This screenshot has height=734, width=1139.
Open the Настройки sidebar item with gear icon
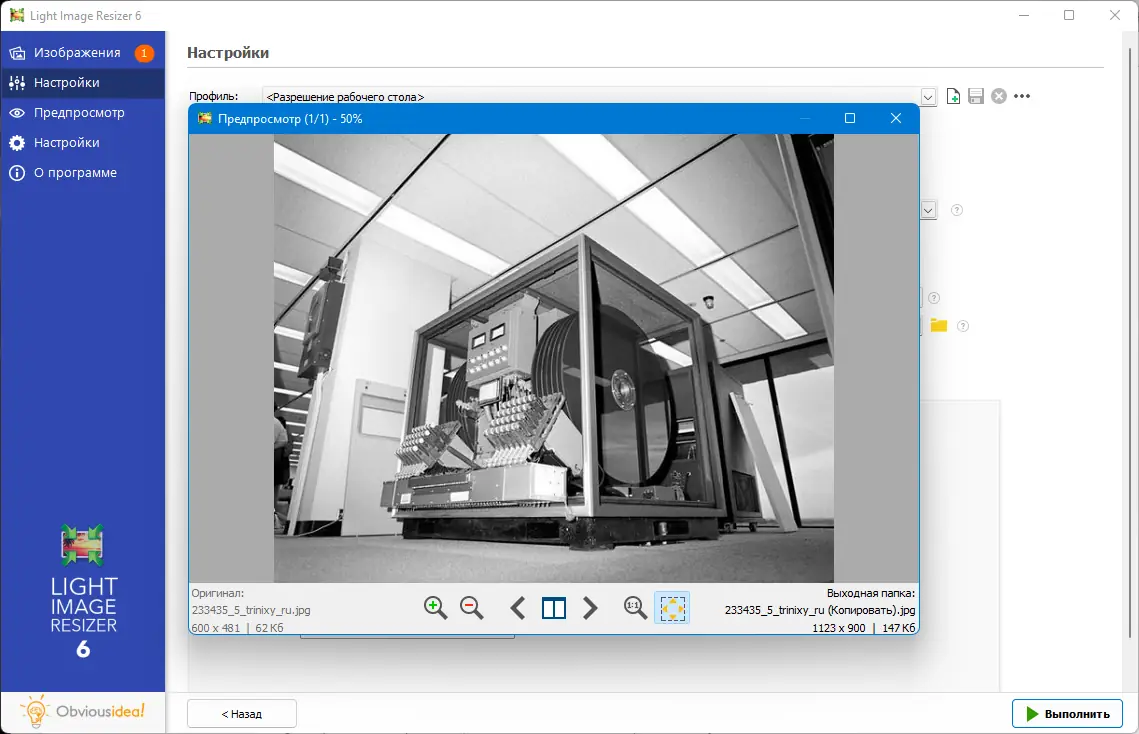pyautogui.click(x=82, y=142)
